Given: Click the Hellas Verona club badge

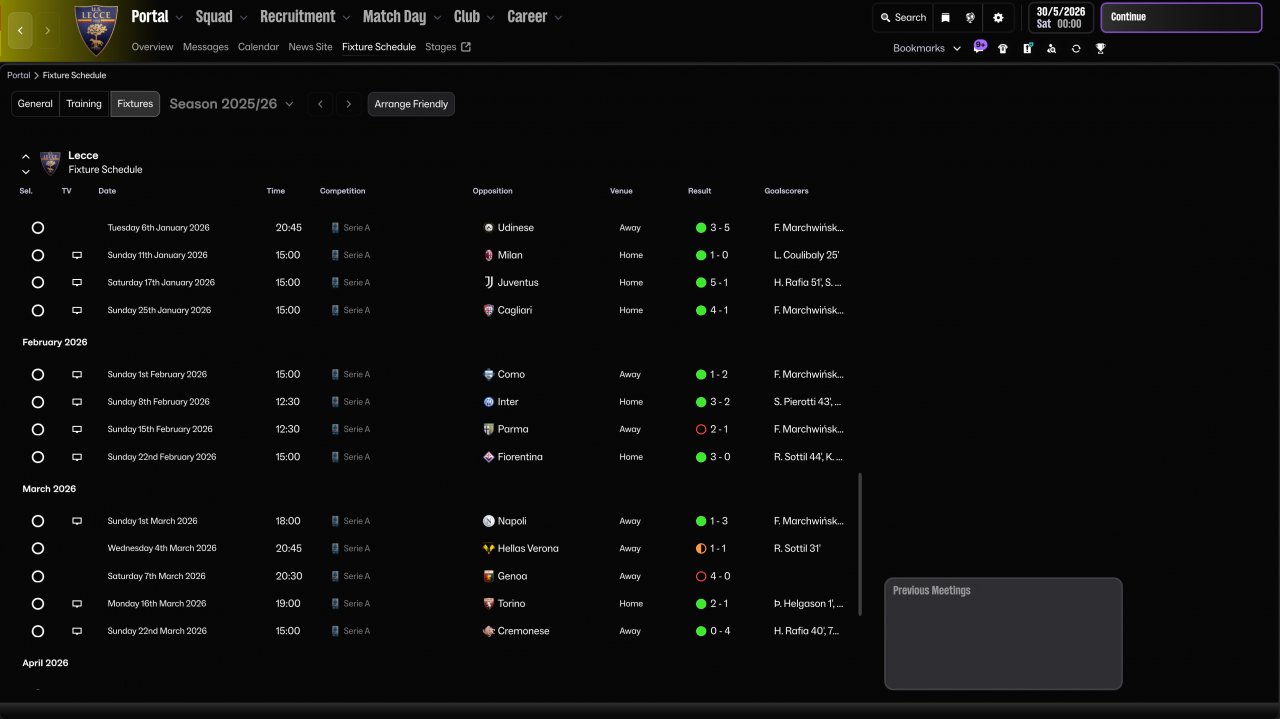Looking at the screenshot, I should point(488,549).
